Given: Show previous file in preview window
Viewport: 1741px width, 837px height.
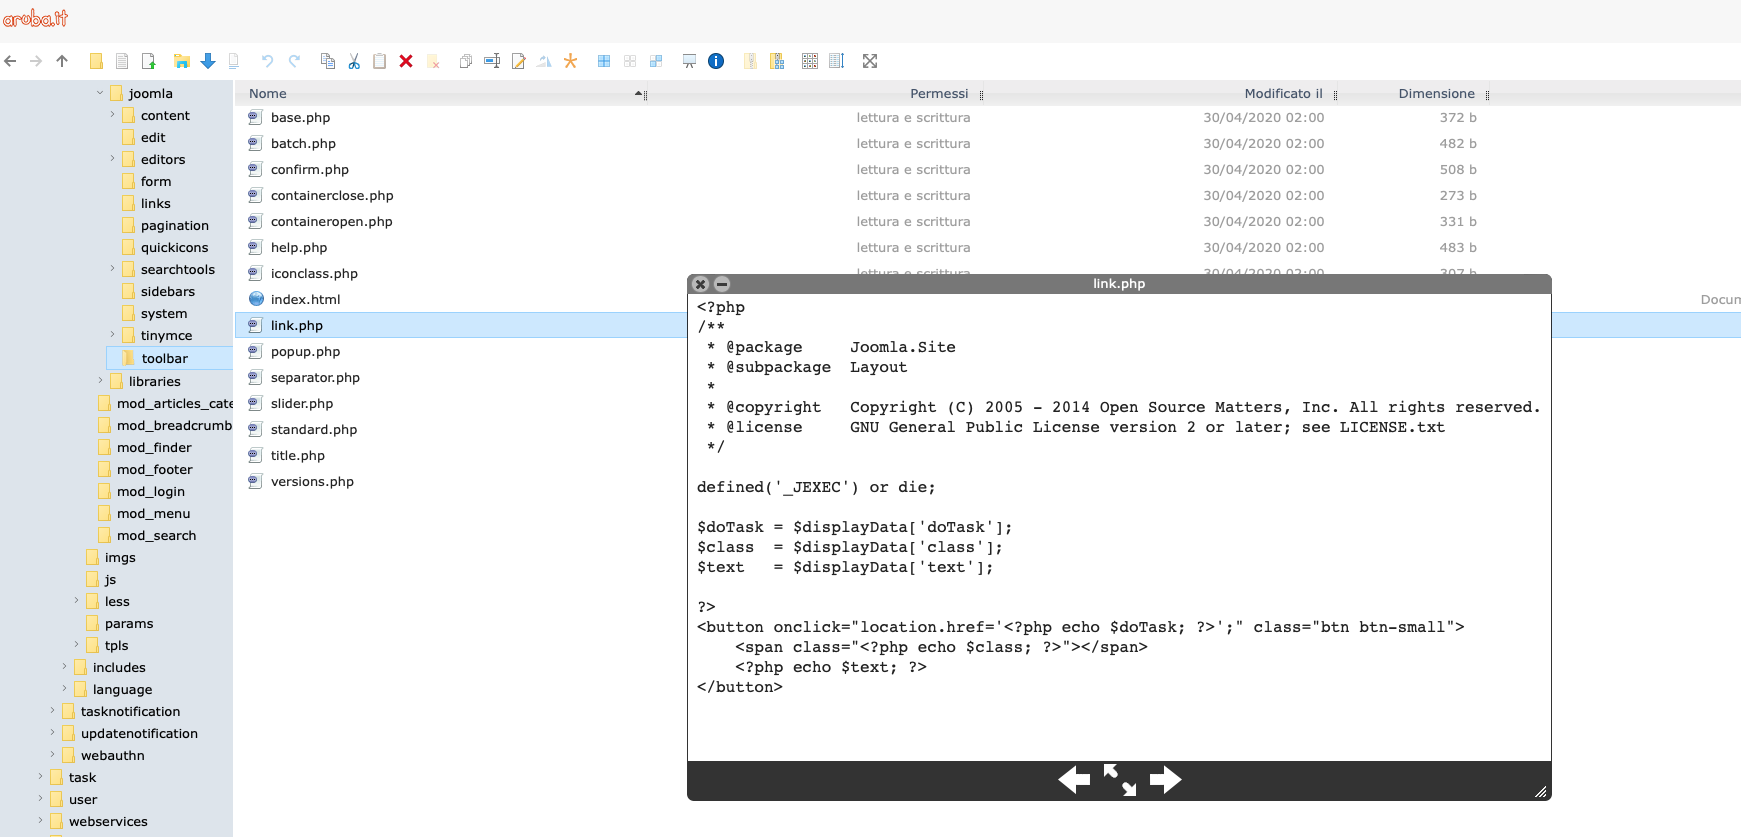Looking at the screenshot, I should [1074, 779].
